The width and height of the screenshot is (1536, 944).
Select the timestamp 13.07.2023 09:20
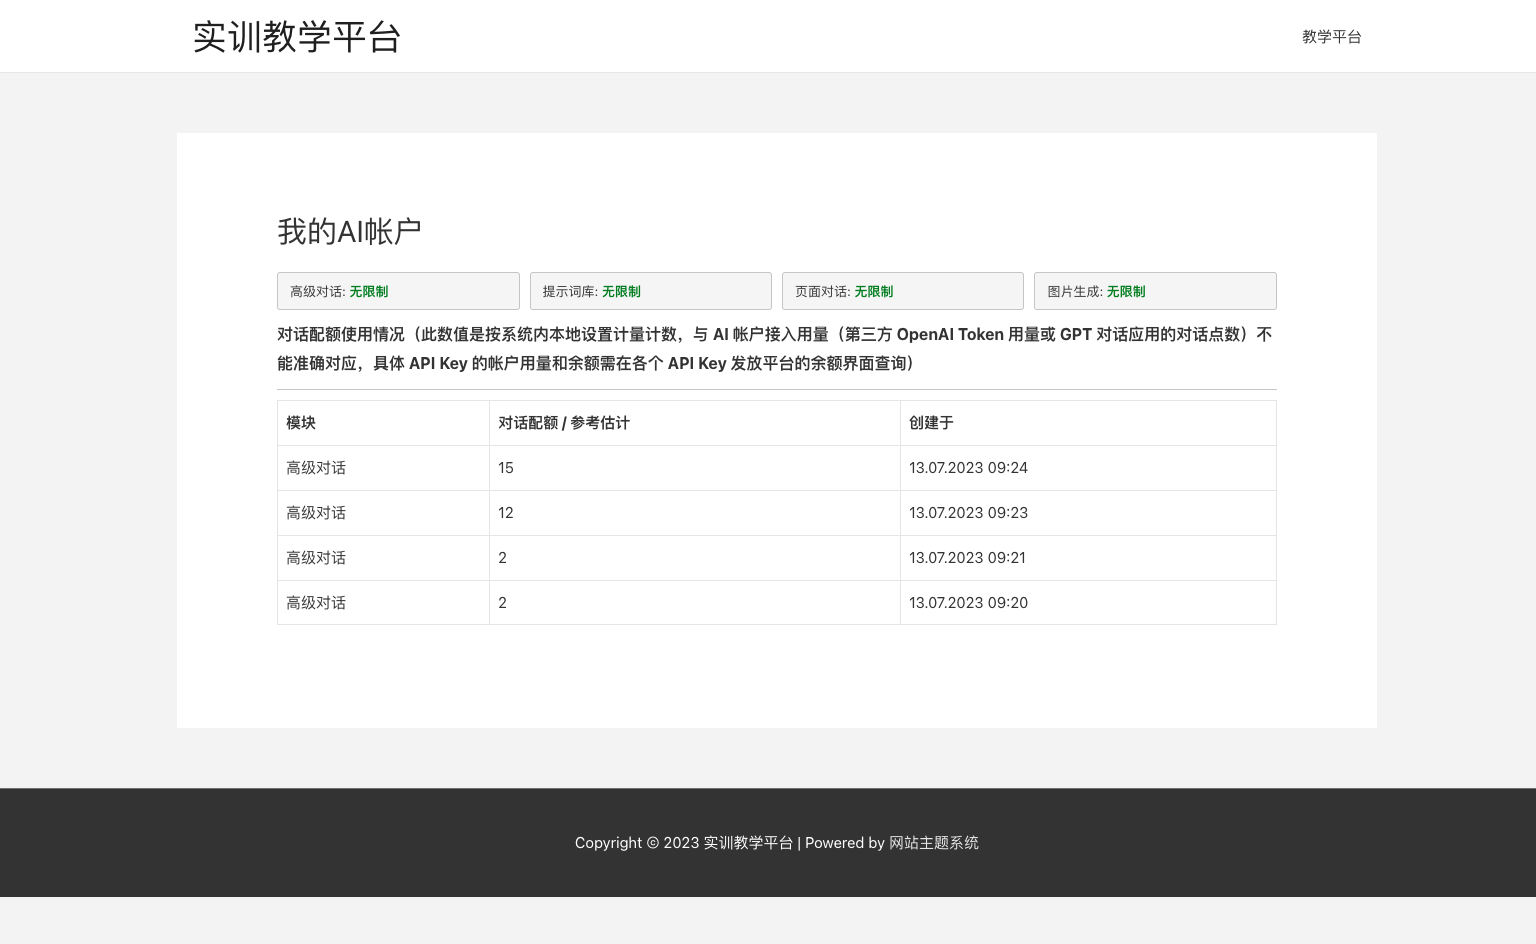(968, 603)
